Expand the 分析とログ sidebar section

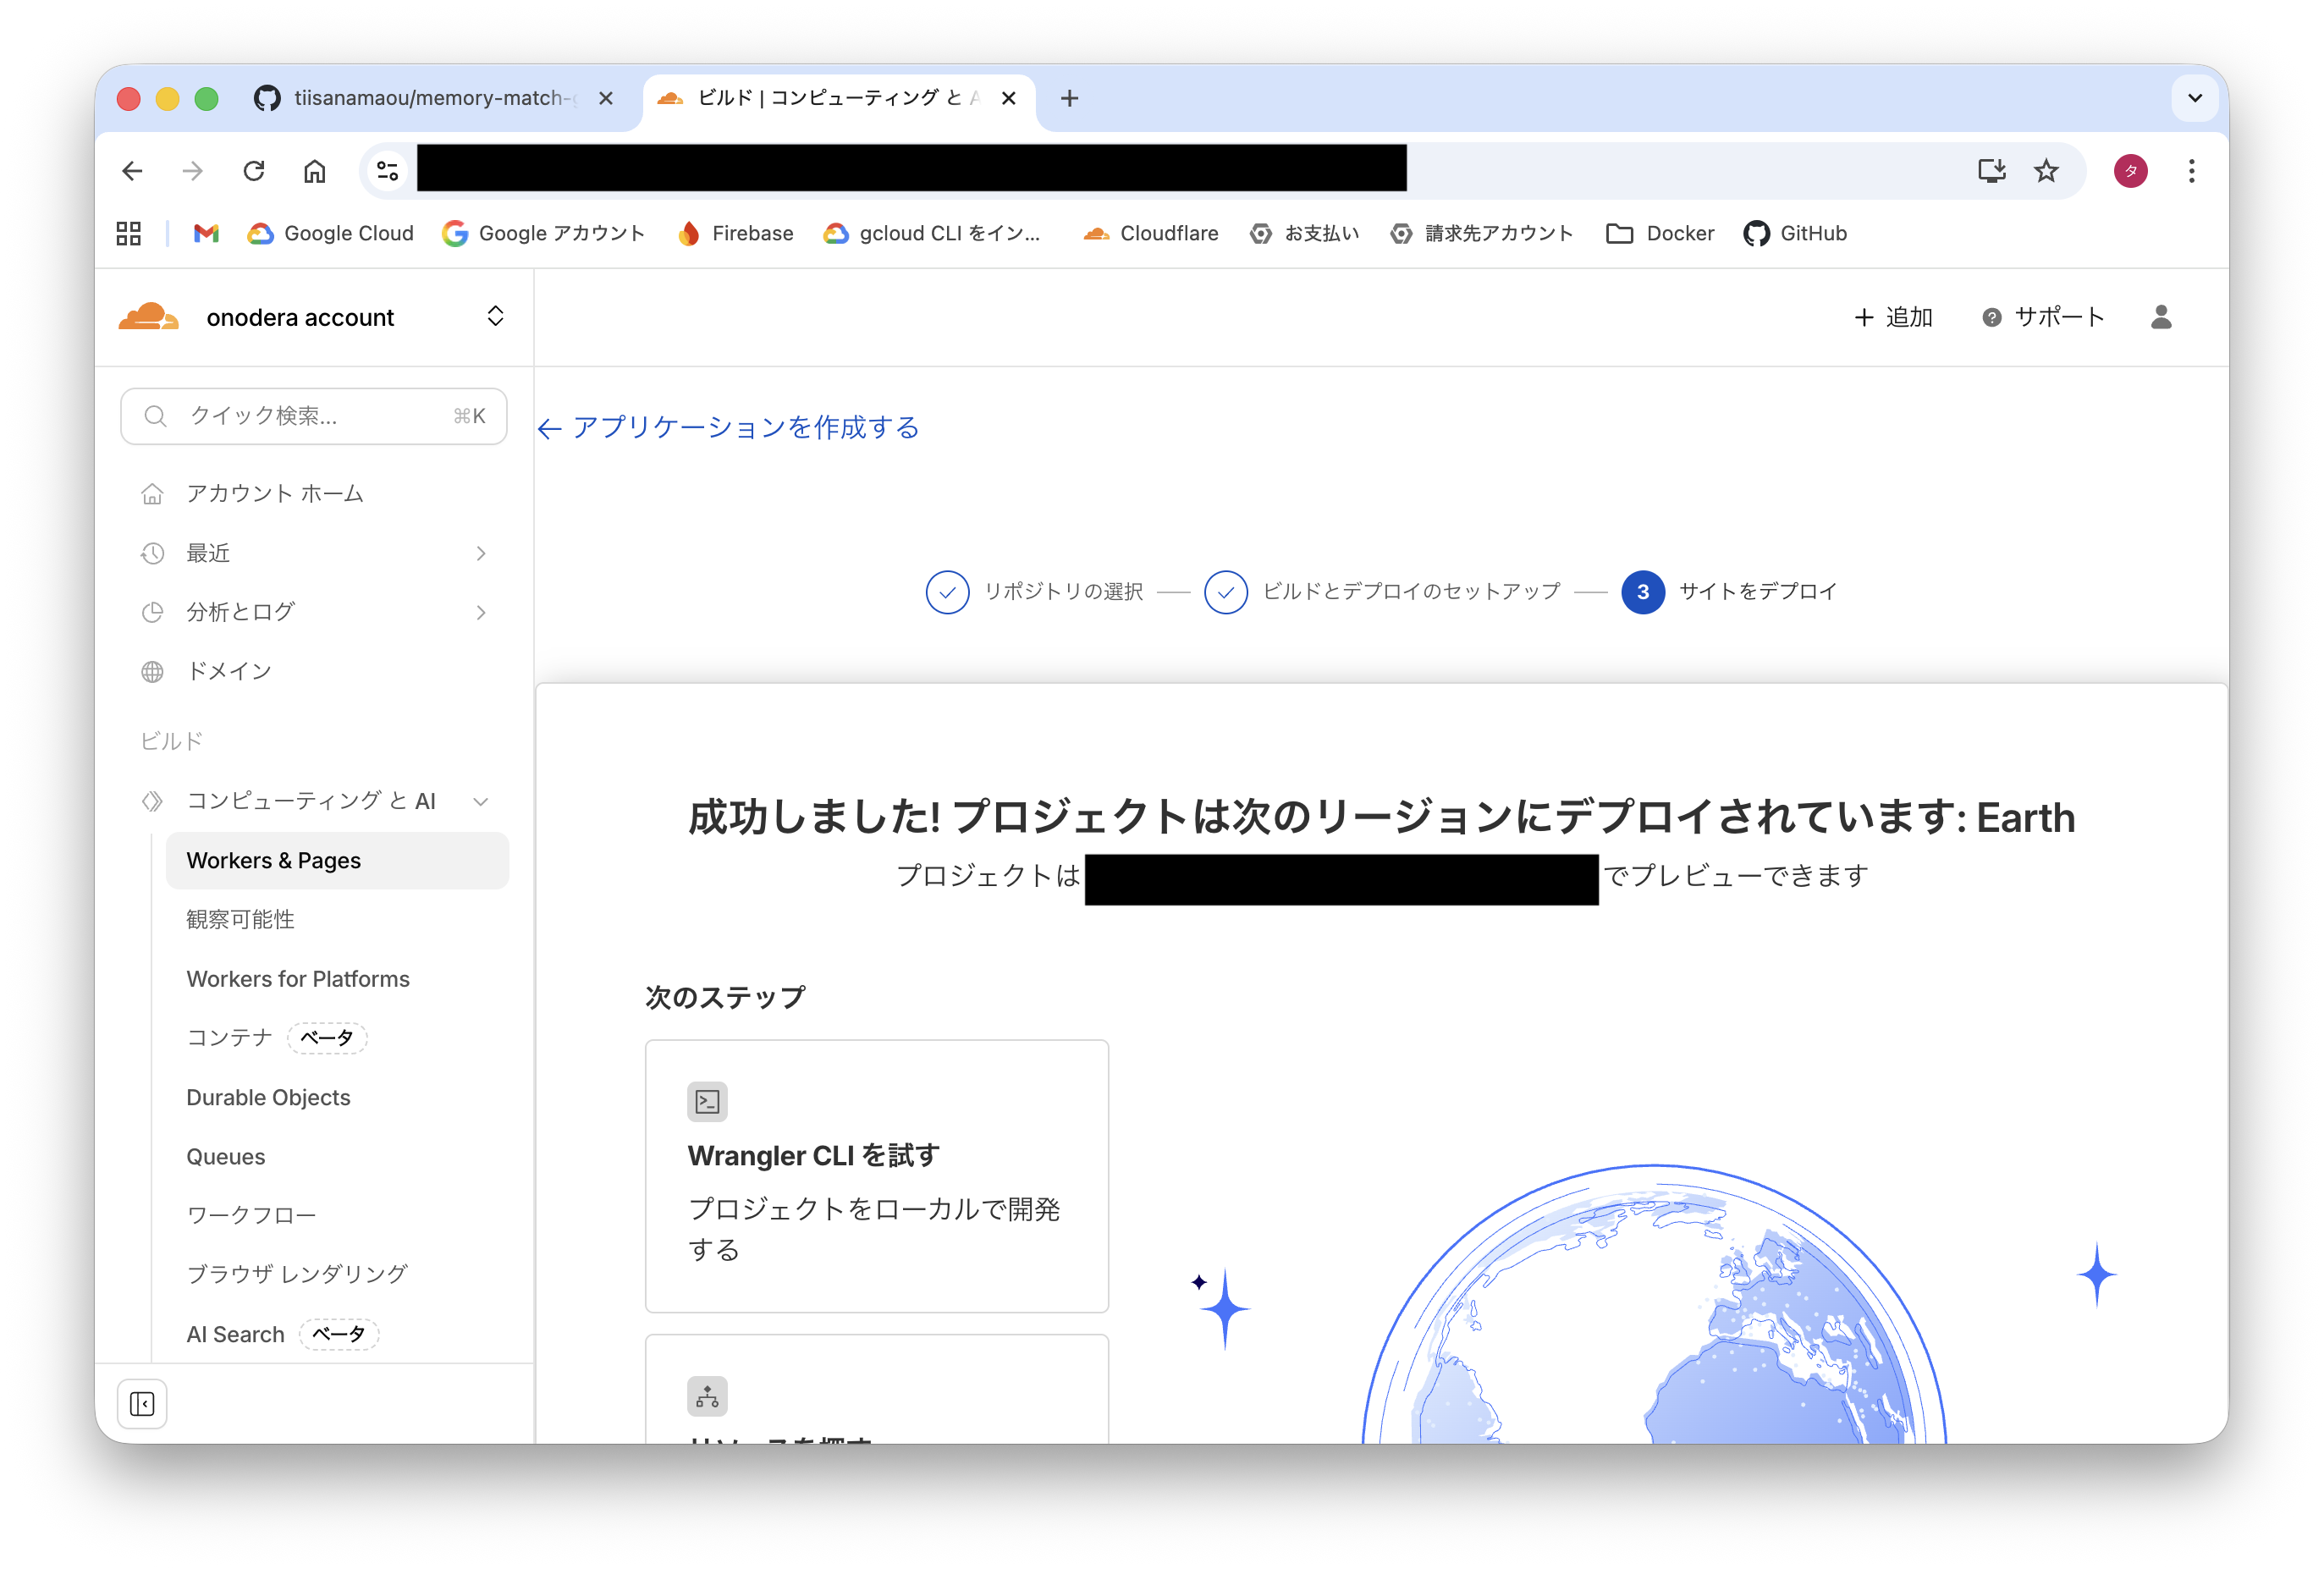coord(481,612)
